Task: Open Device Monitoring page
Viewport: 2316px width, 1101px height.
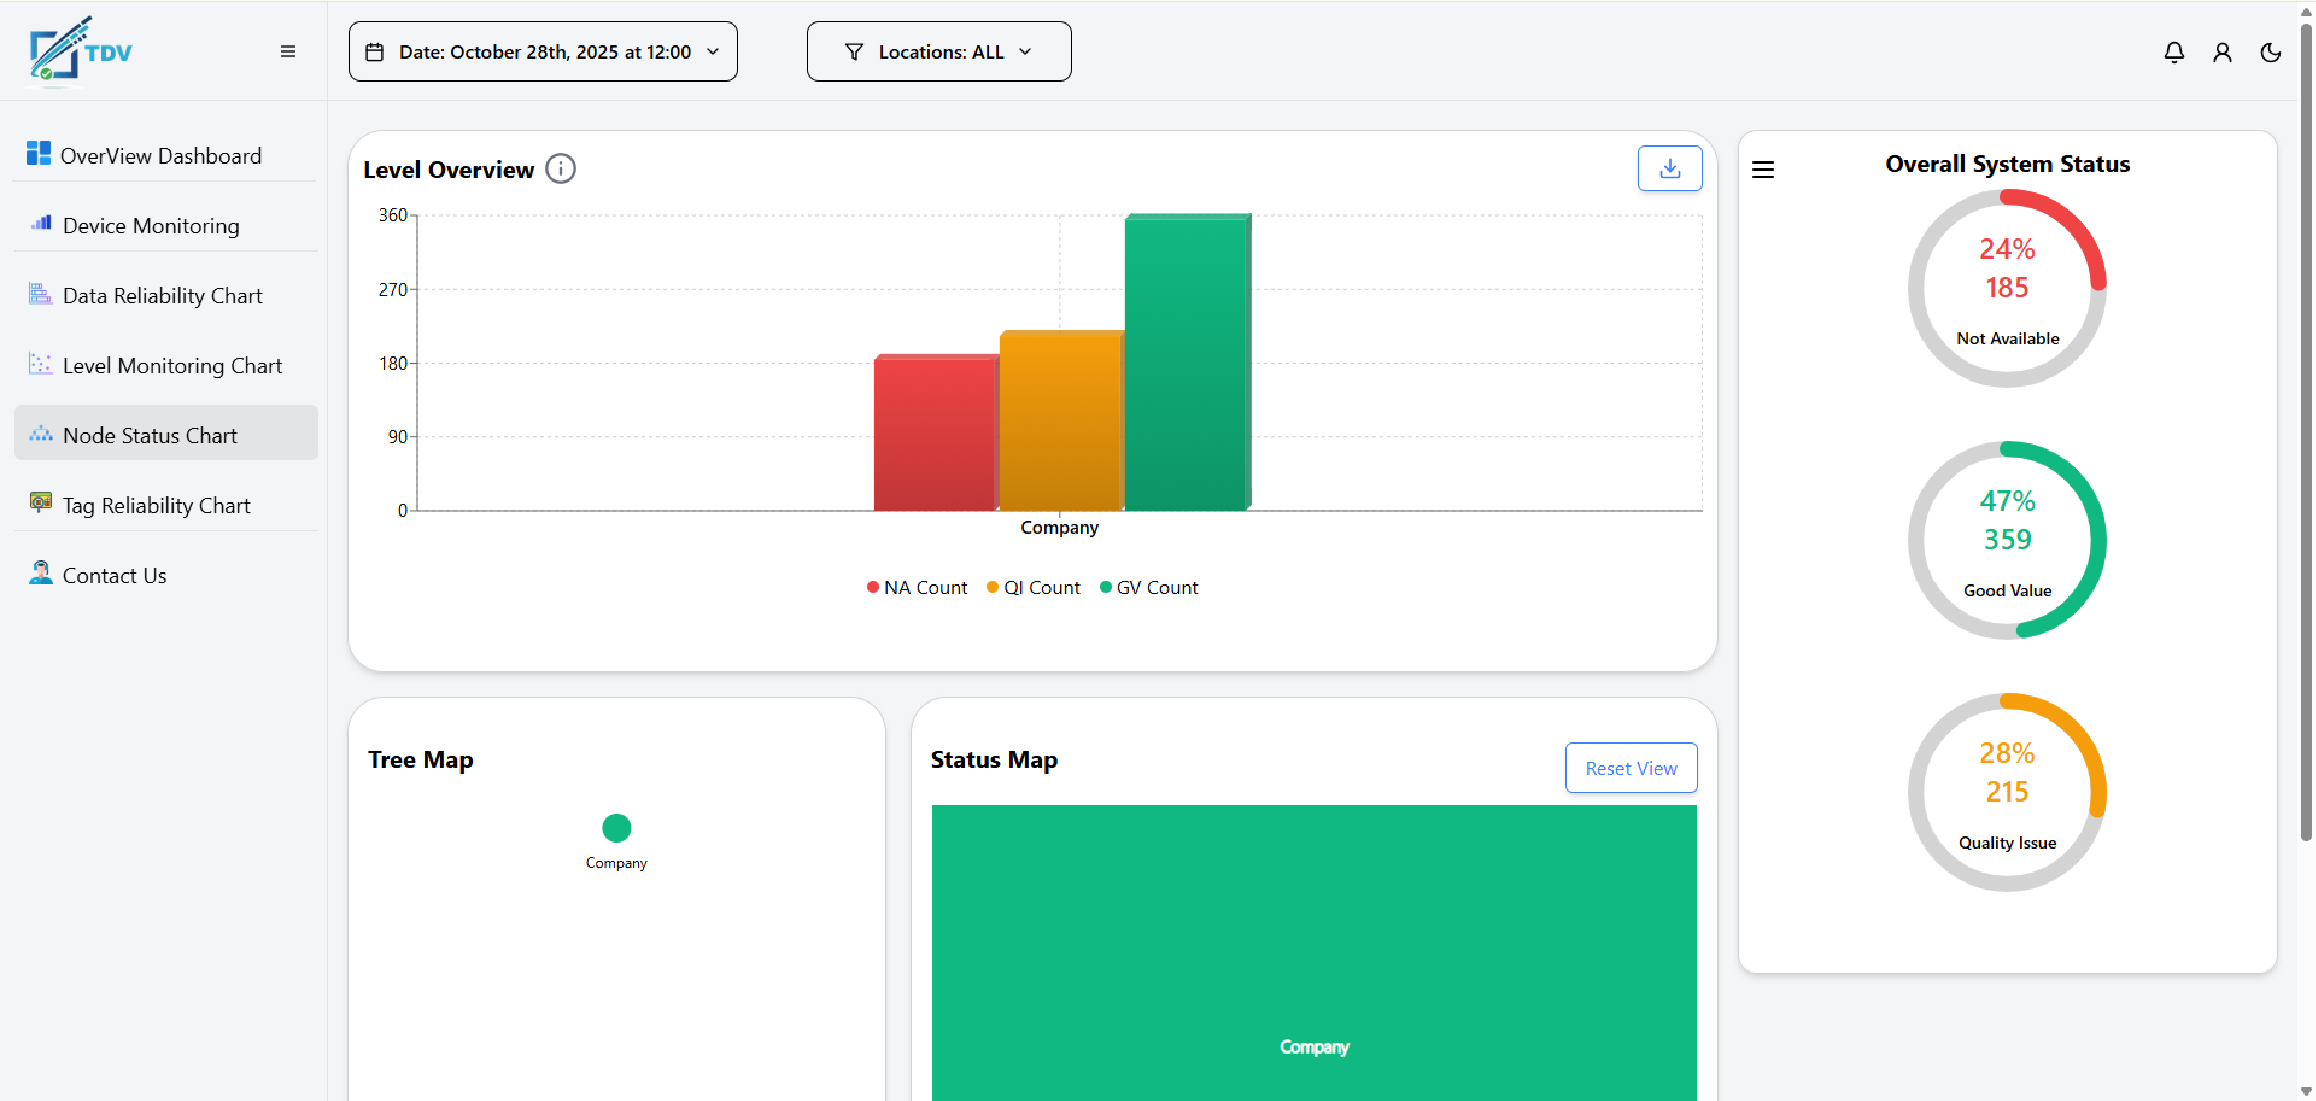Action: pyautogui.click(x=151, y=226)
